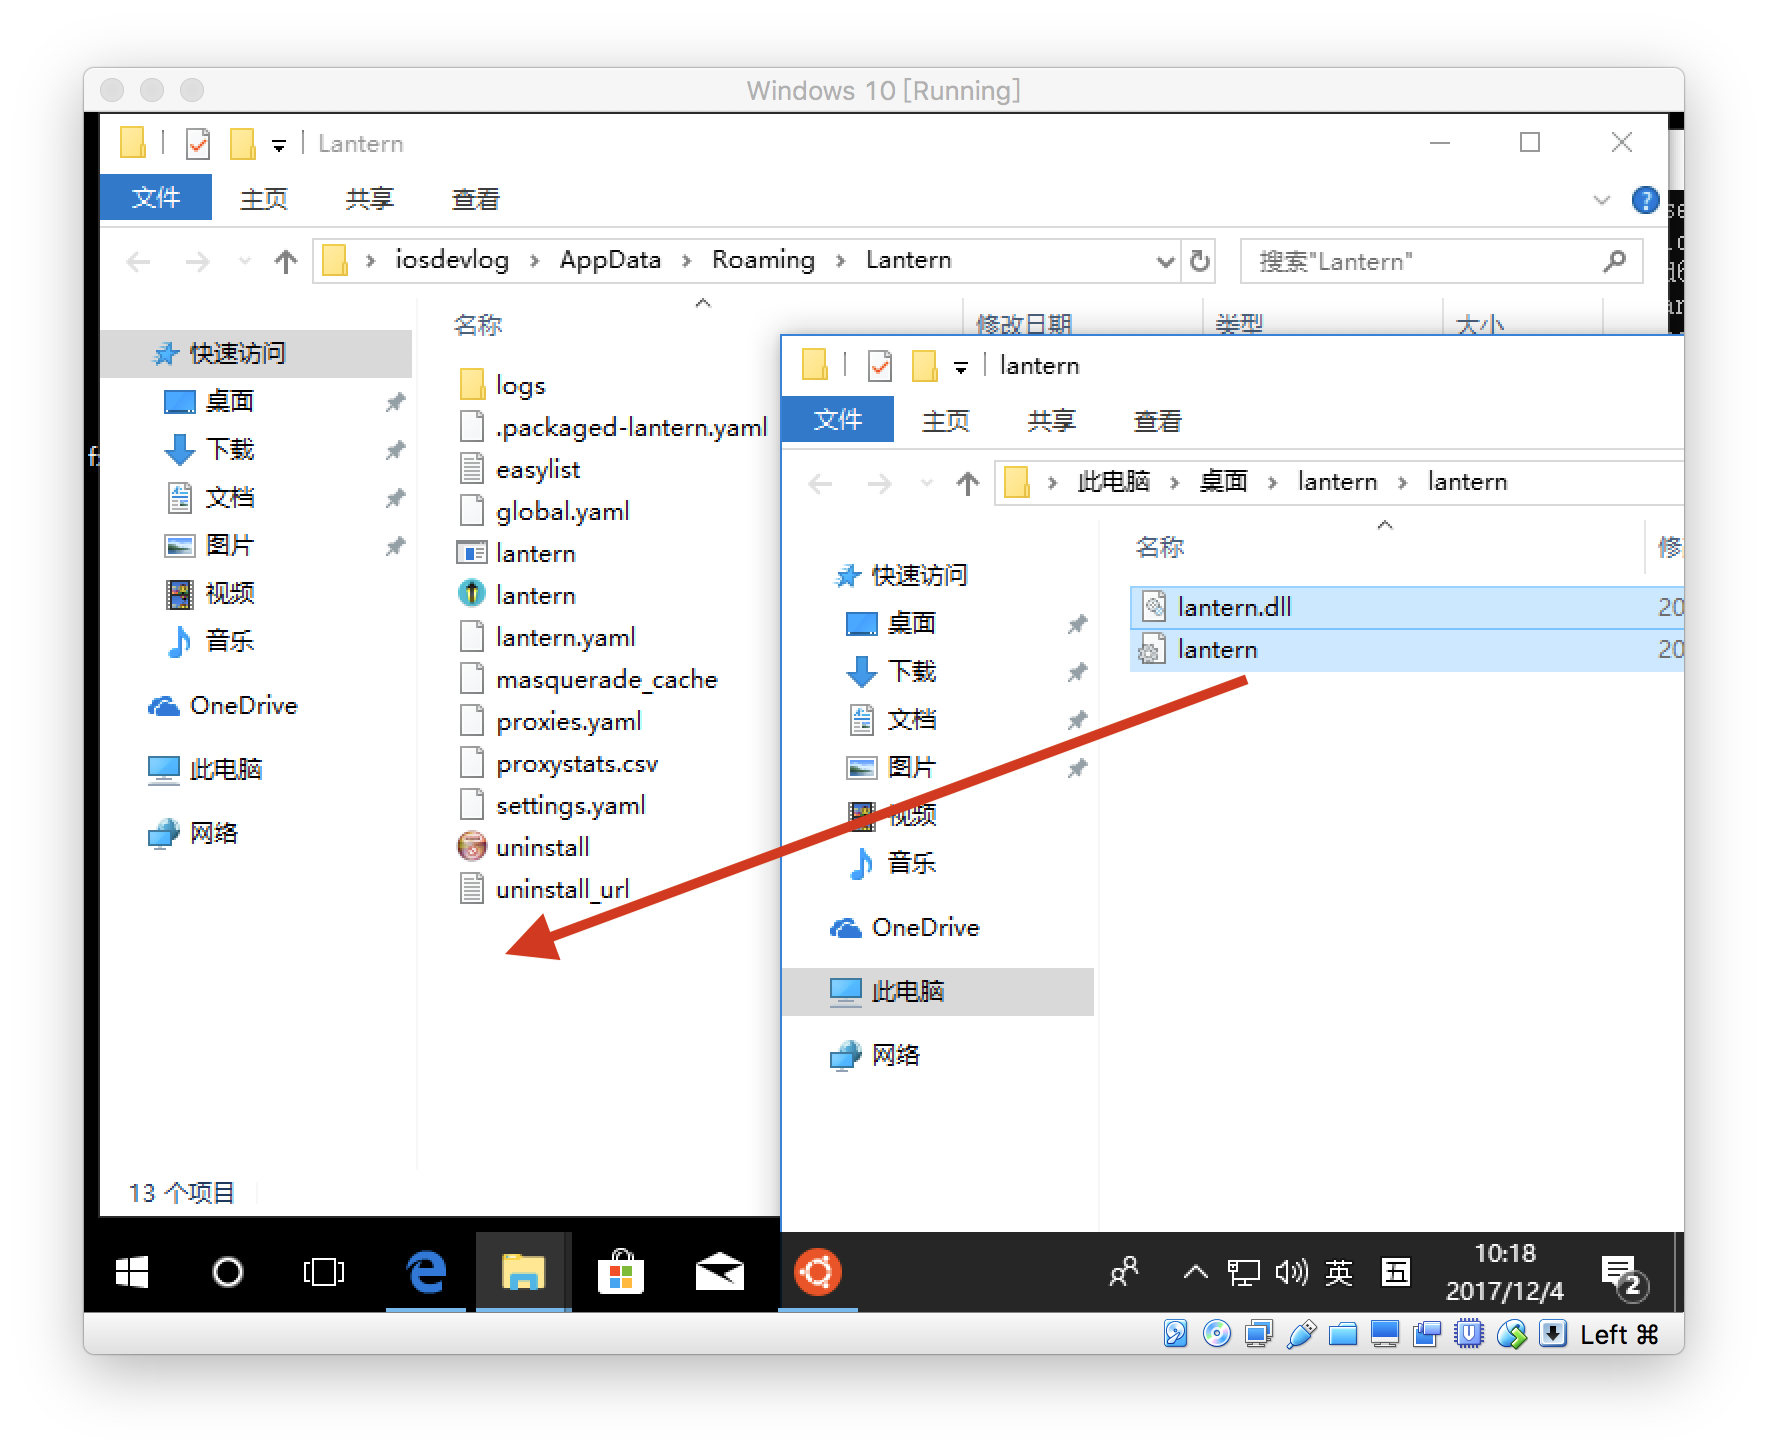Go up one level in the Lantern window
This screenshot has width=1768, height=1454.
286,262
